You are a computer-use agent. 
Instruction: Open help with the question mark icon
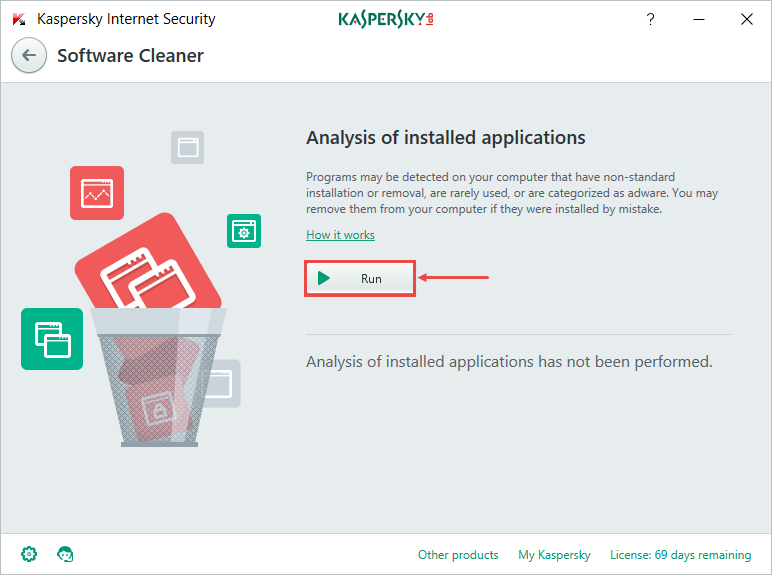(650, 19)
